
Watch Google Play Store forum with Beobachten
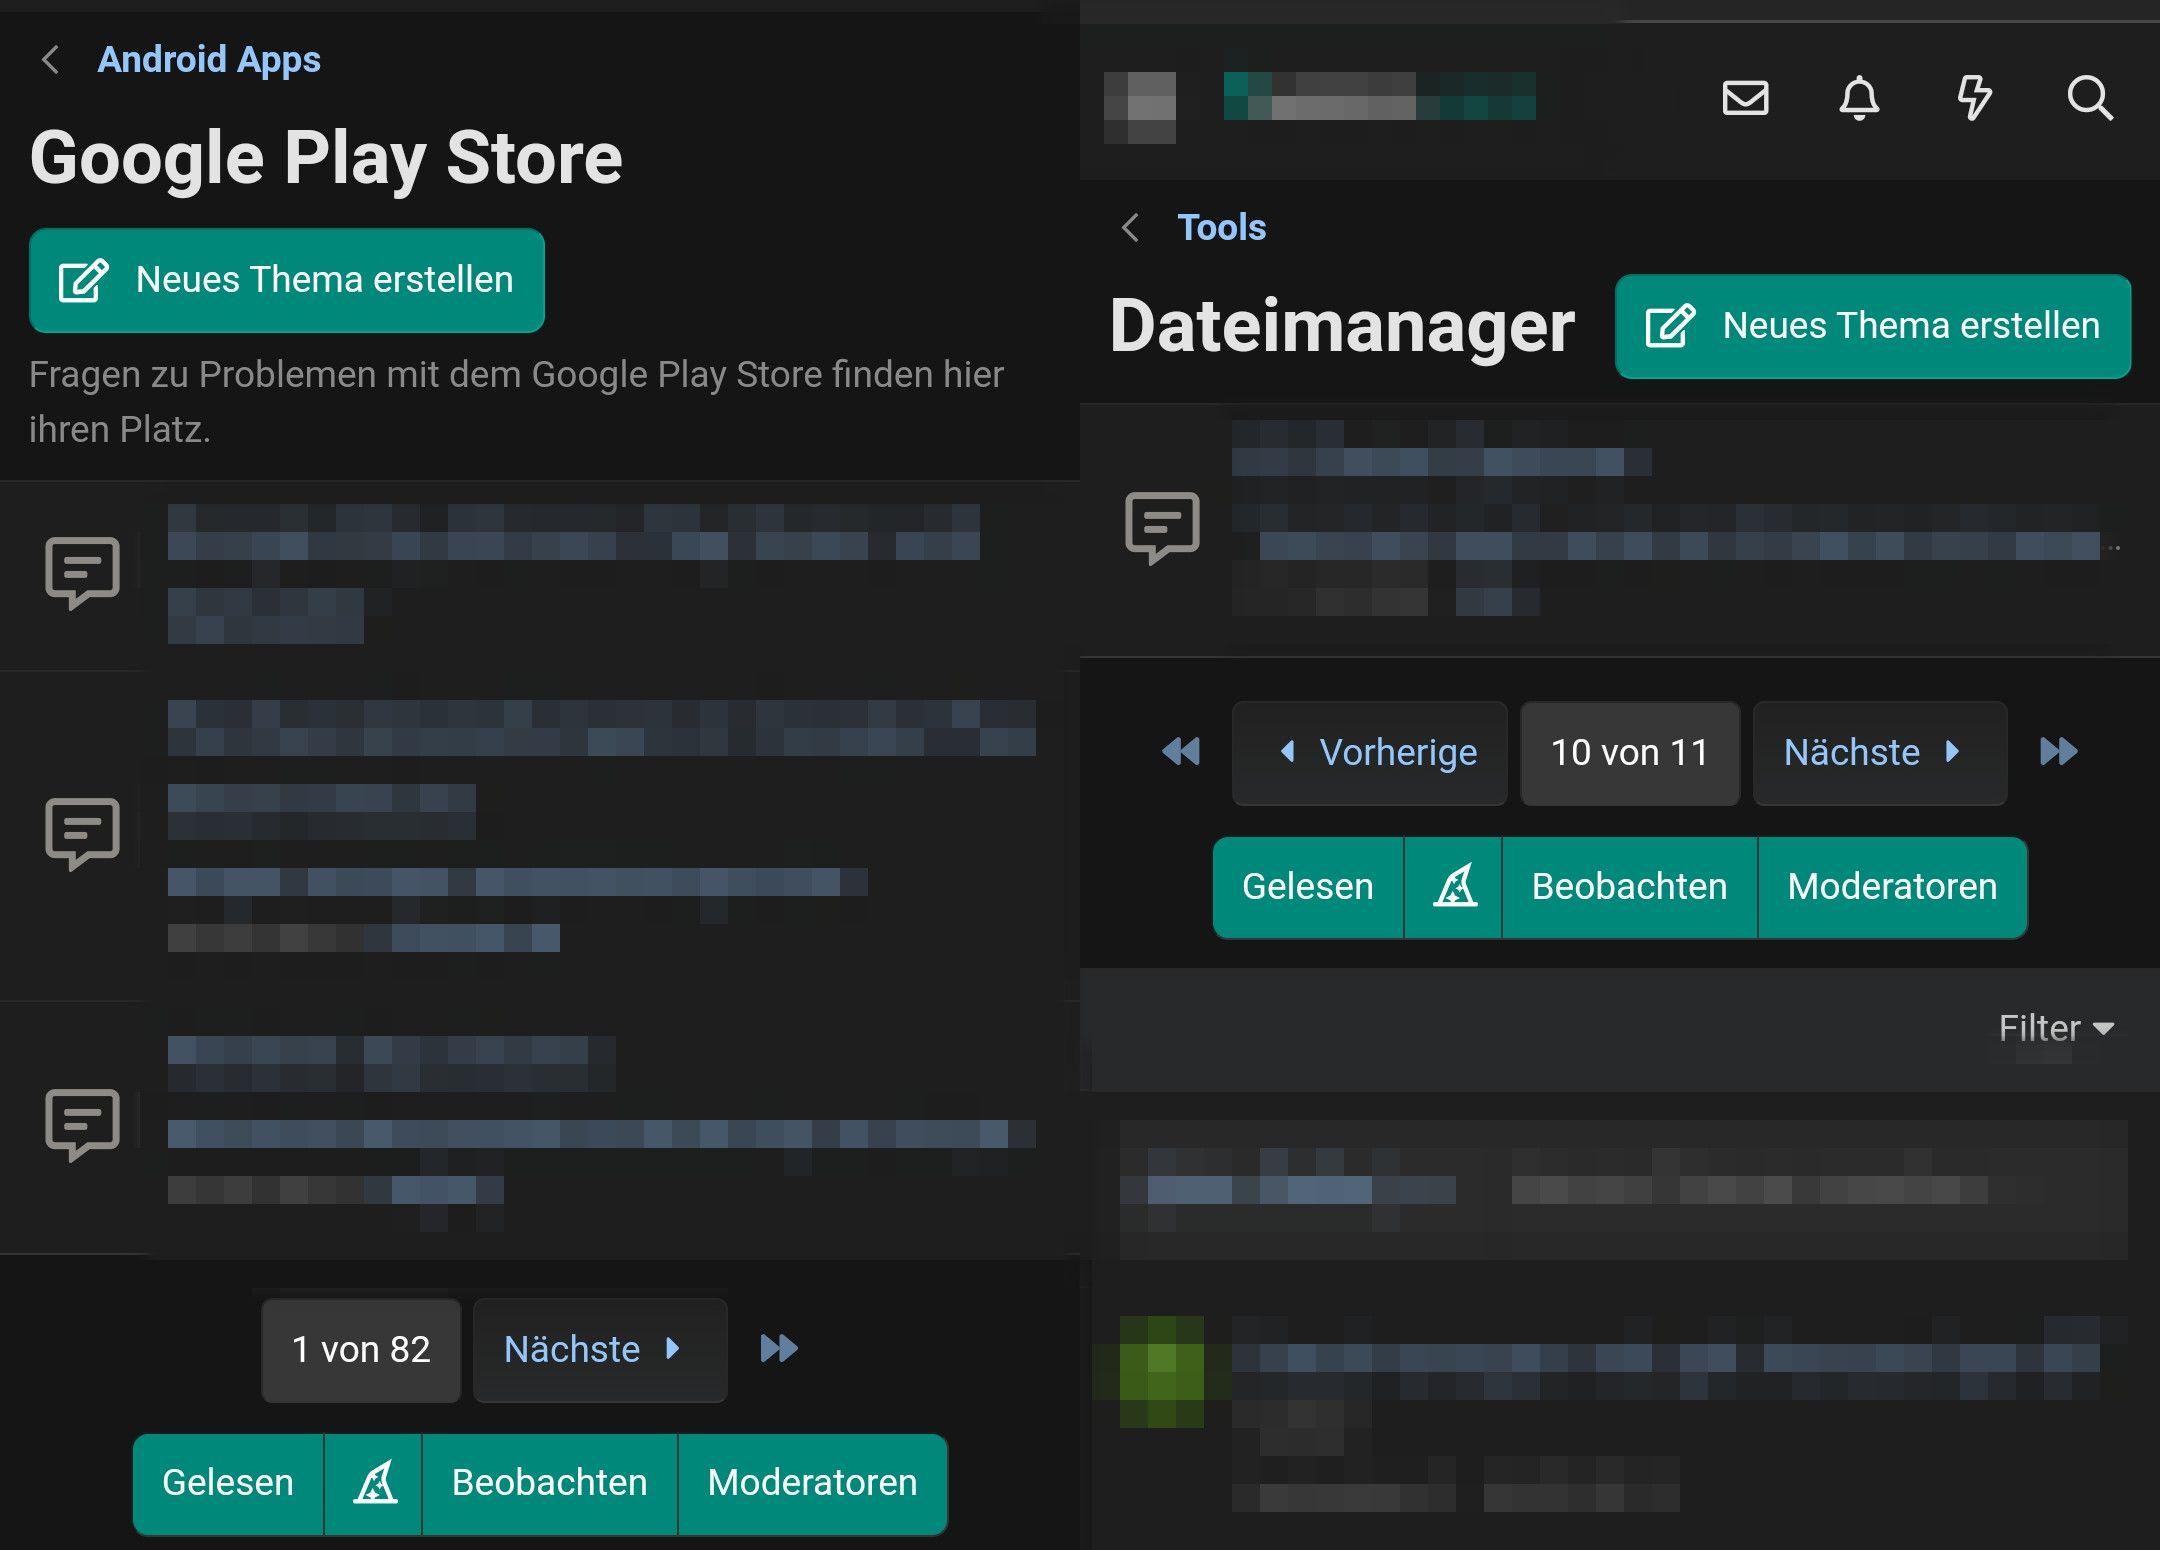pos(550,1484)
